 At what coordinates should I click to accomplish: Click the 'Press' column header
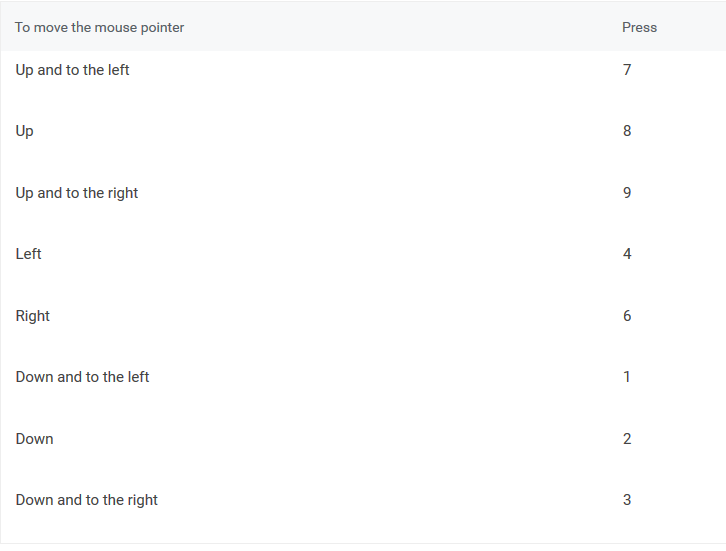point(639,28)
